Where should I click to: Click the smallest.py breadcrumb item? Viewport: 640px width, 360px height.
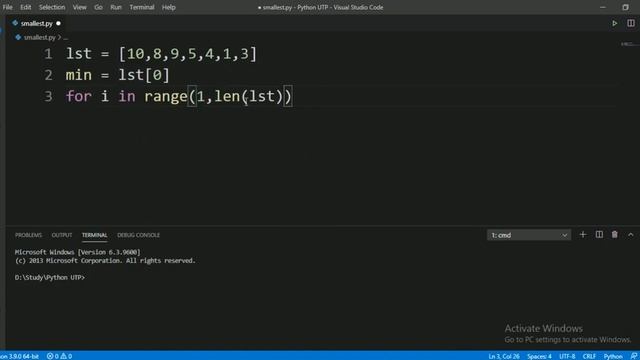[x=39, y=37]
